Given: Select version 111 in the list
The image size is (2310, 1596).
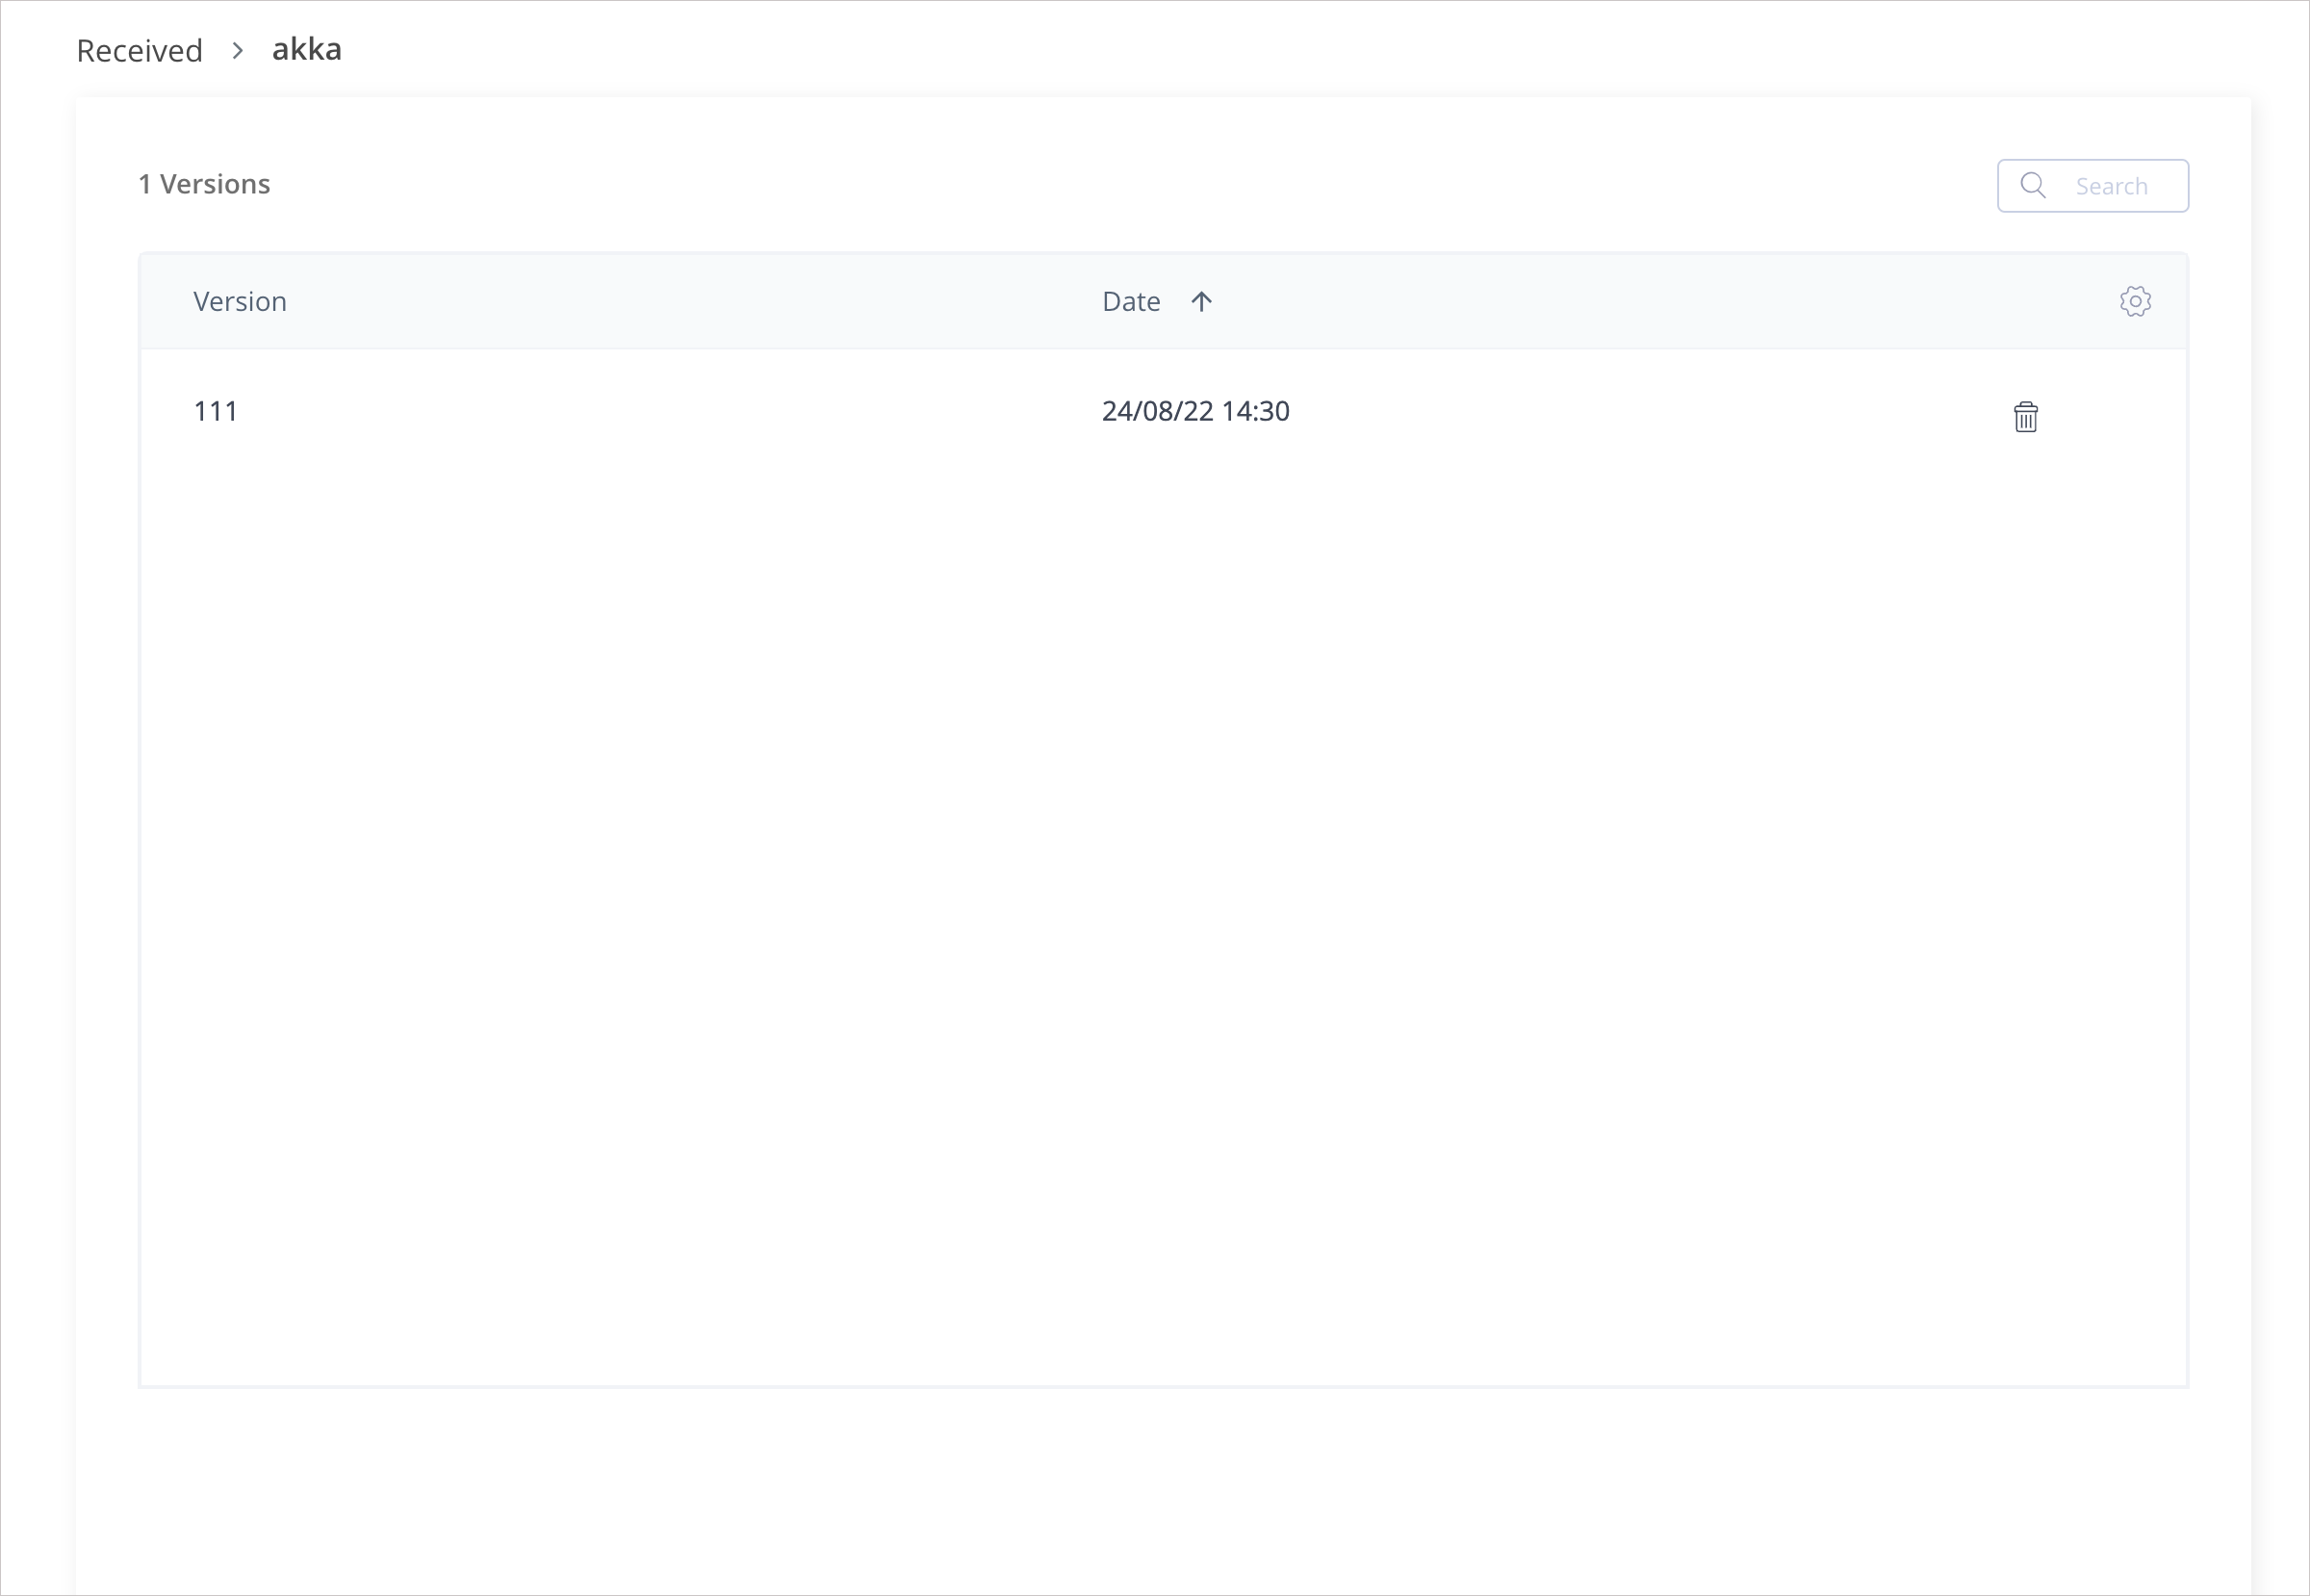Looking at the screenshot, I should [216, 411].
